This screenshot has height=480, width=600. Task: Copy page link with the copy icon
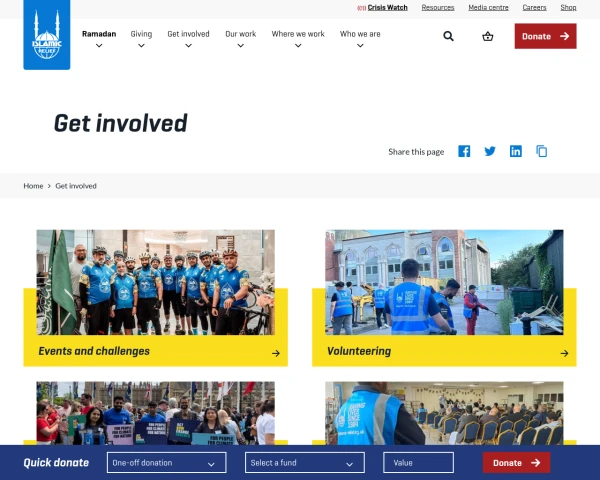point(541,151)
